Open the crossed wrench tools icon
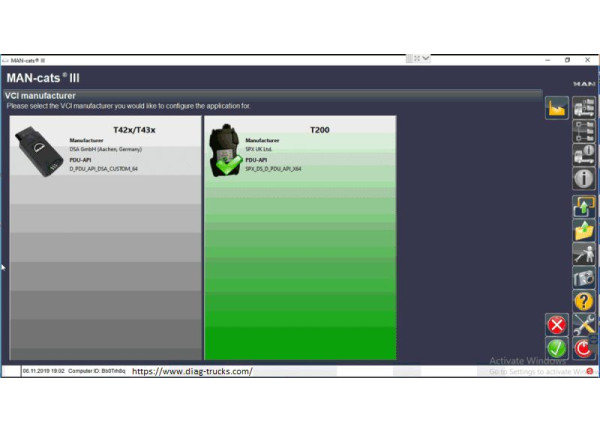 pyautogui.click(x=584, y=323)
